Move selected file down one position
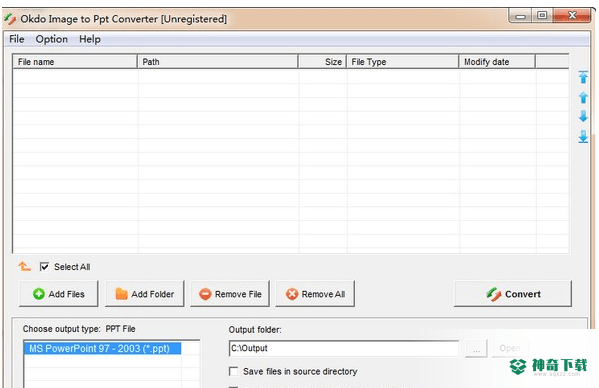The height and width of the screenshot is (388, 599). [583, 116]
